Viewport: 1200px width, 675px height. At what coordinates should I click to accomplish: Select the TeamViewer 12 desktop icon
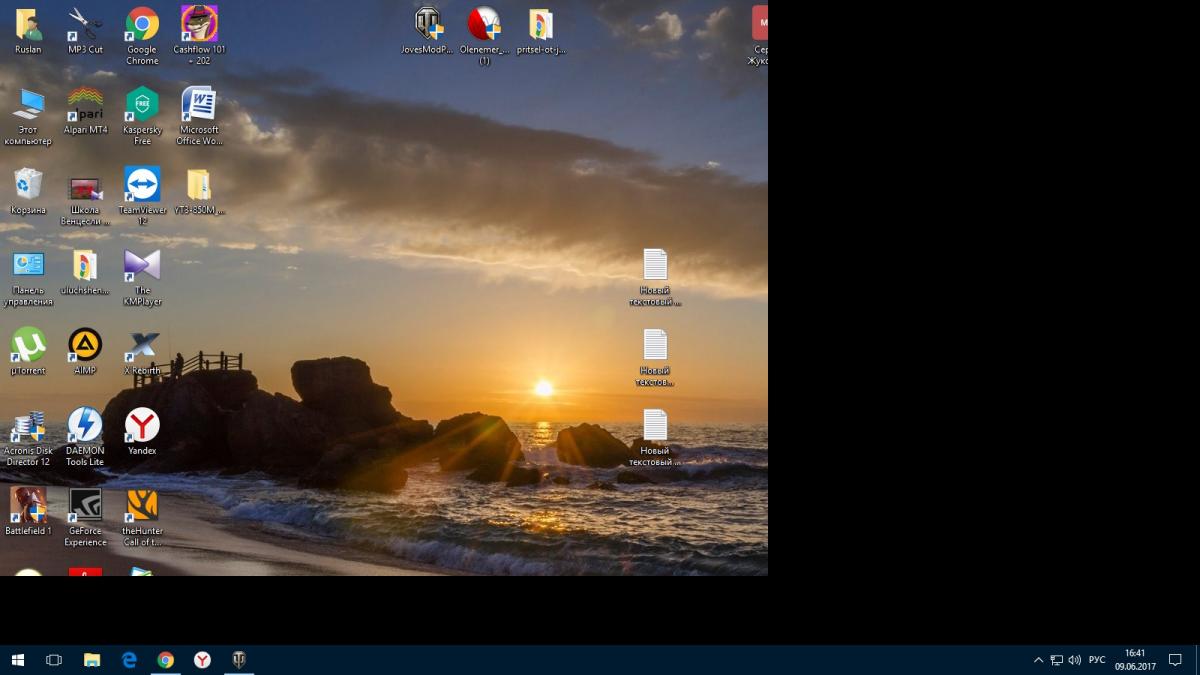(x=142, y=186)
